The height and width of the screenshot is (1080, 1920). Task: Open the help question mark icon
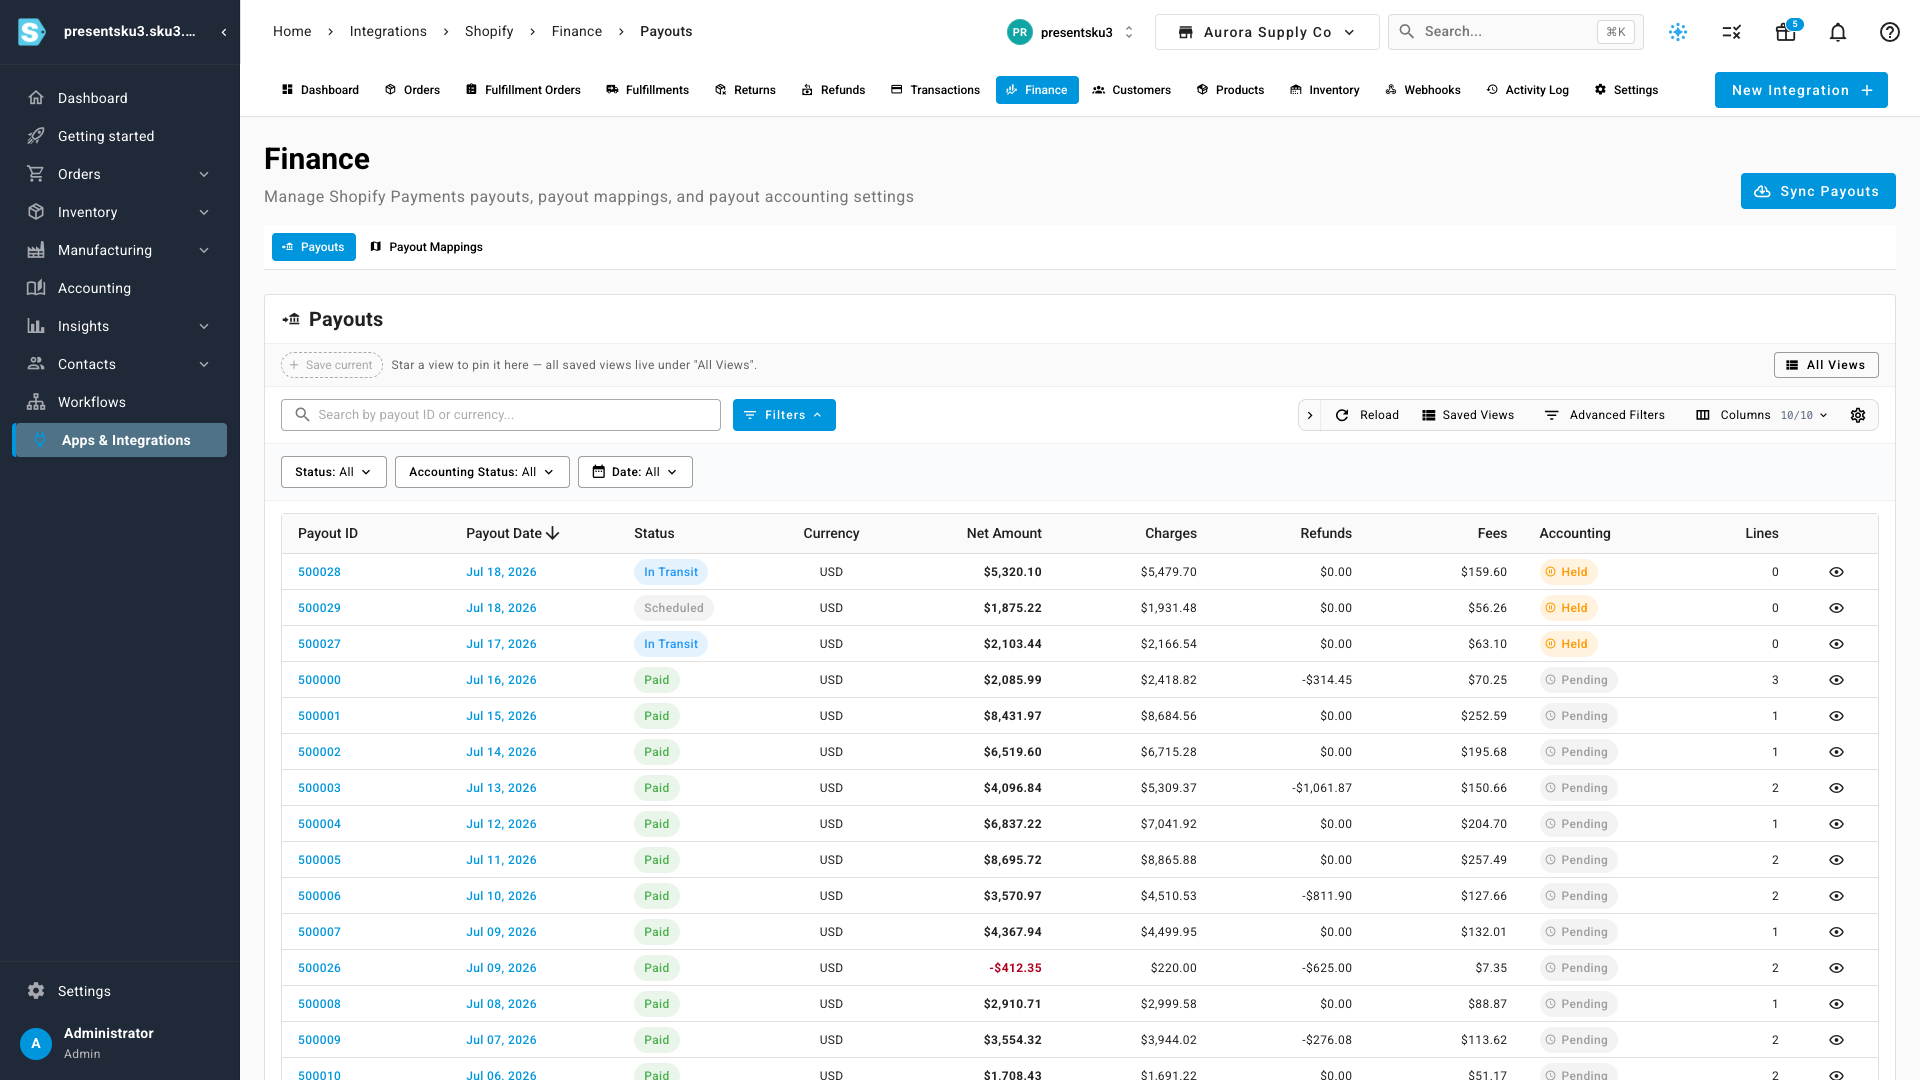click(1890, 32)
